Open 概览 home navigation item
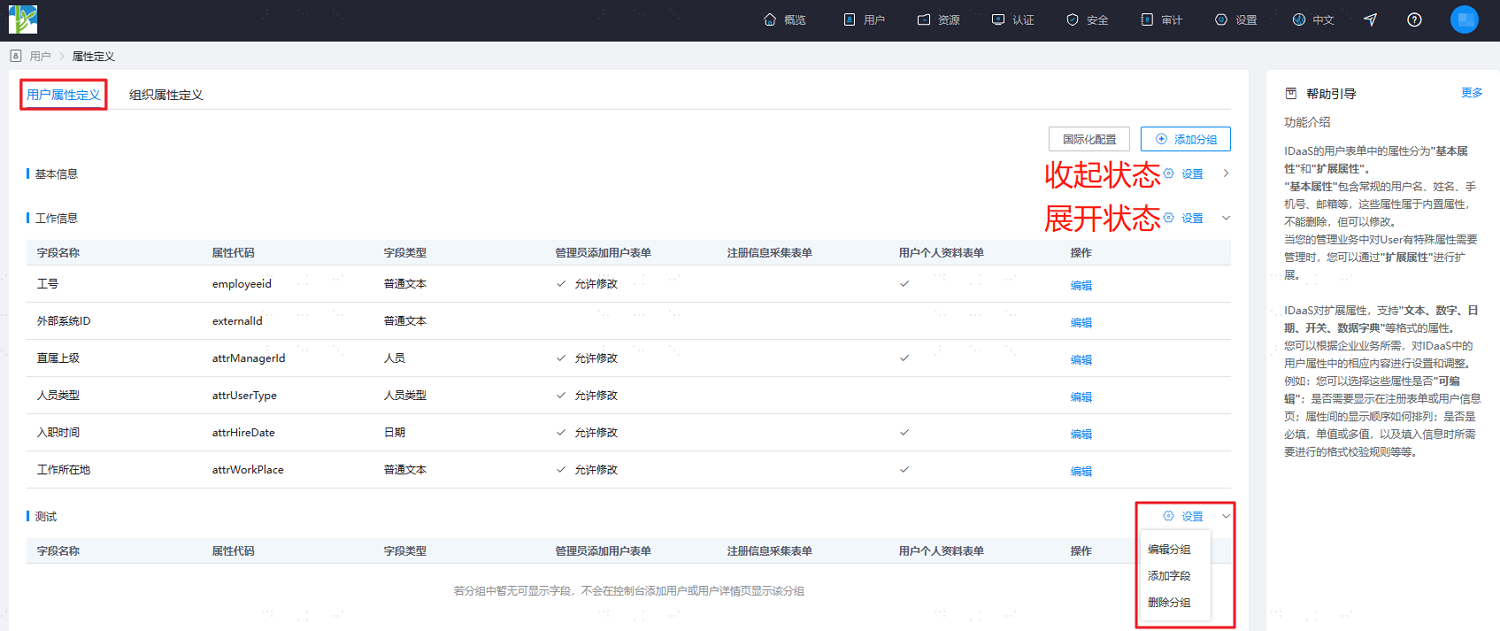Screen dimensions: 1500x631 785,20
